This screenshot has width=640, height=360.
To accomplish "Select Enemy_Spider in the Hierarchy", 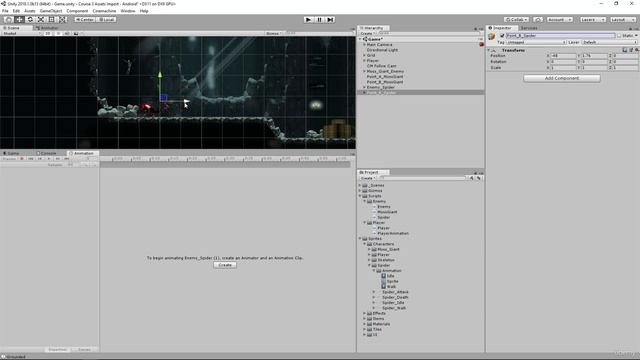I will pos(380,87).
